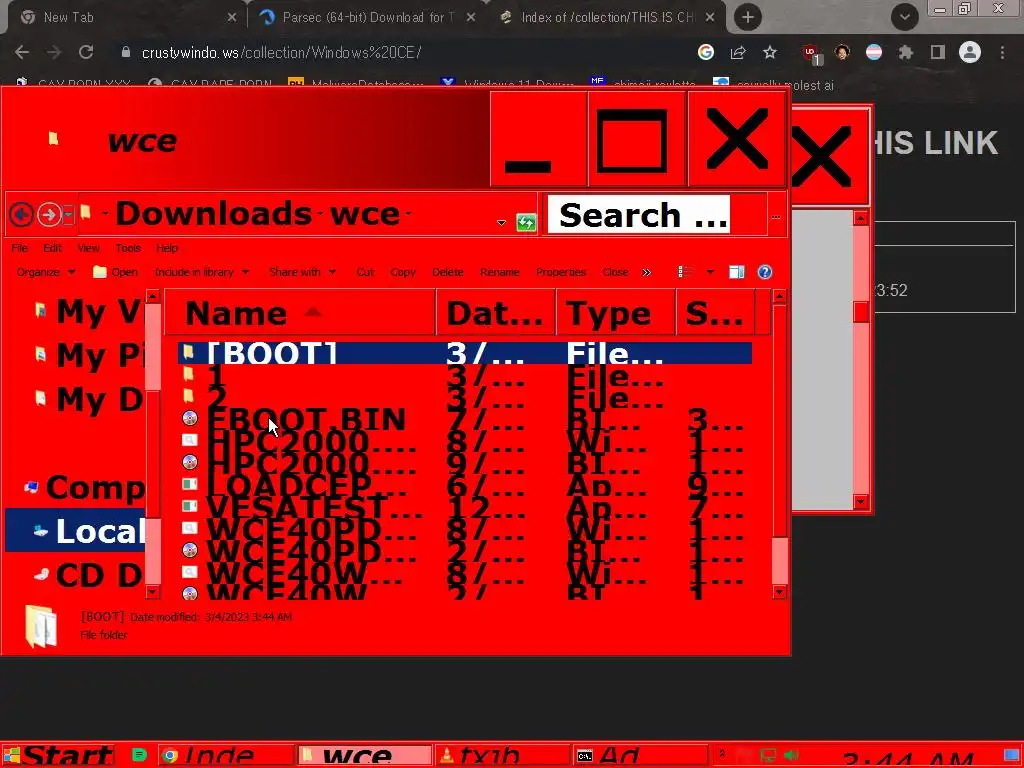This screenshot has height=768, width=1024.
Task: Switch to Parsec Download tab
Action: click(366, 18)
